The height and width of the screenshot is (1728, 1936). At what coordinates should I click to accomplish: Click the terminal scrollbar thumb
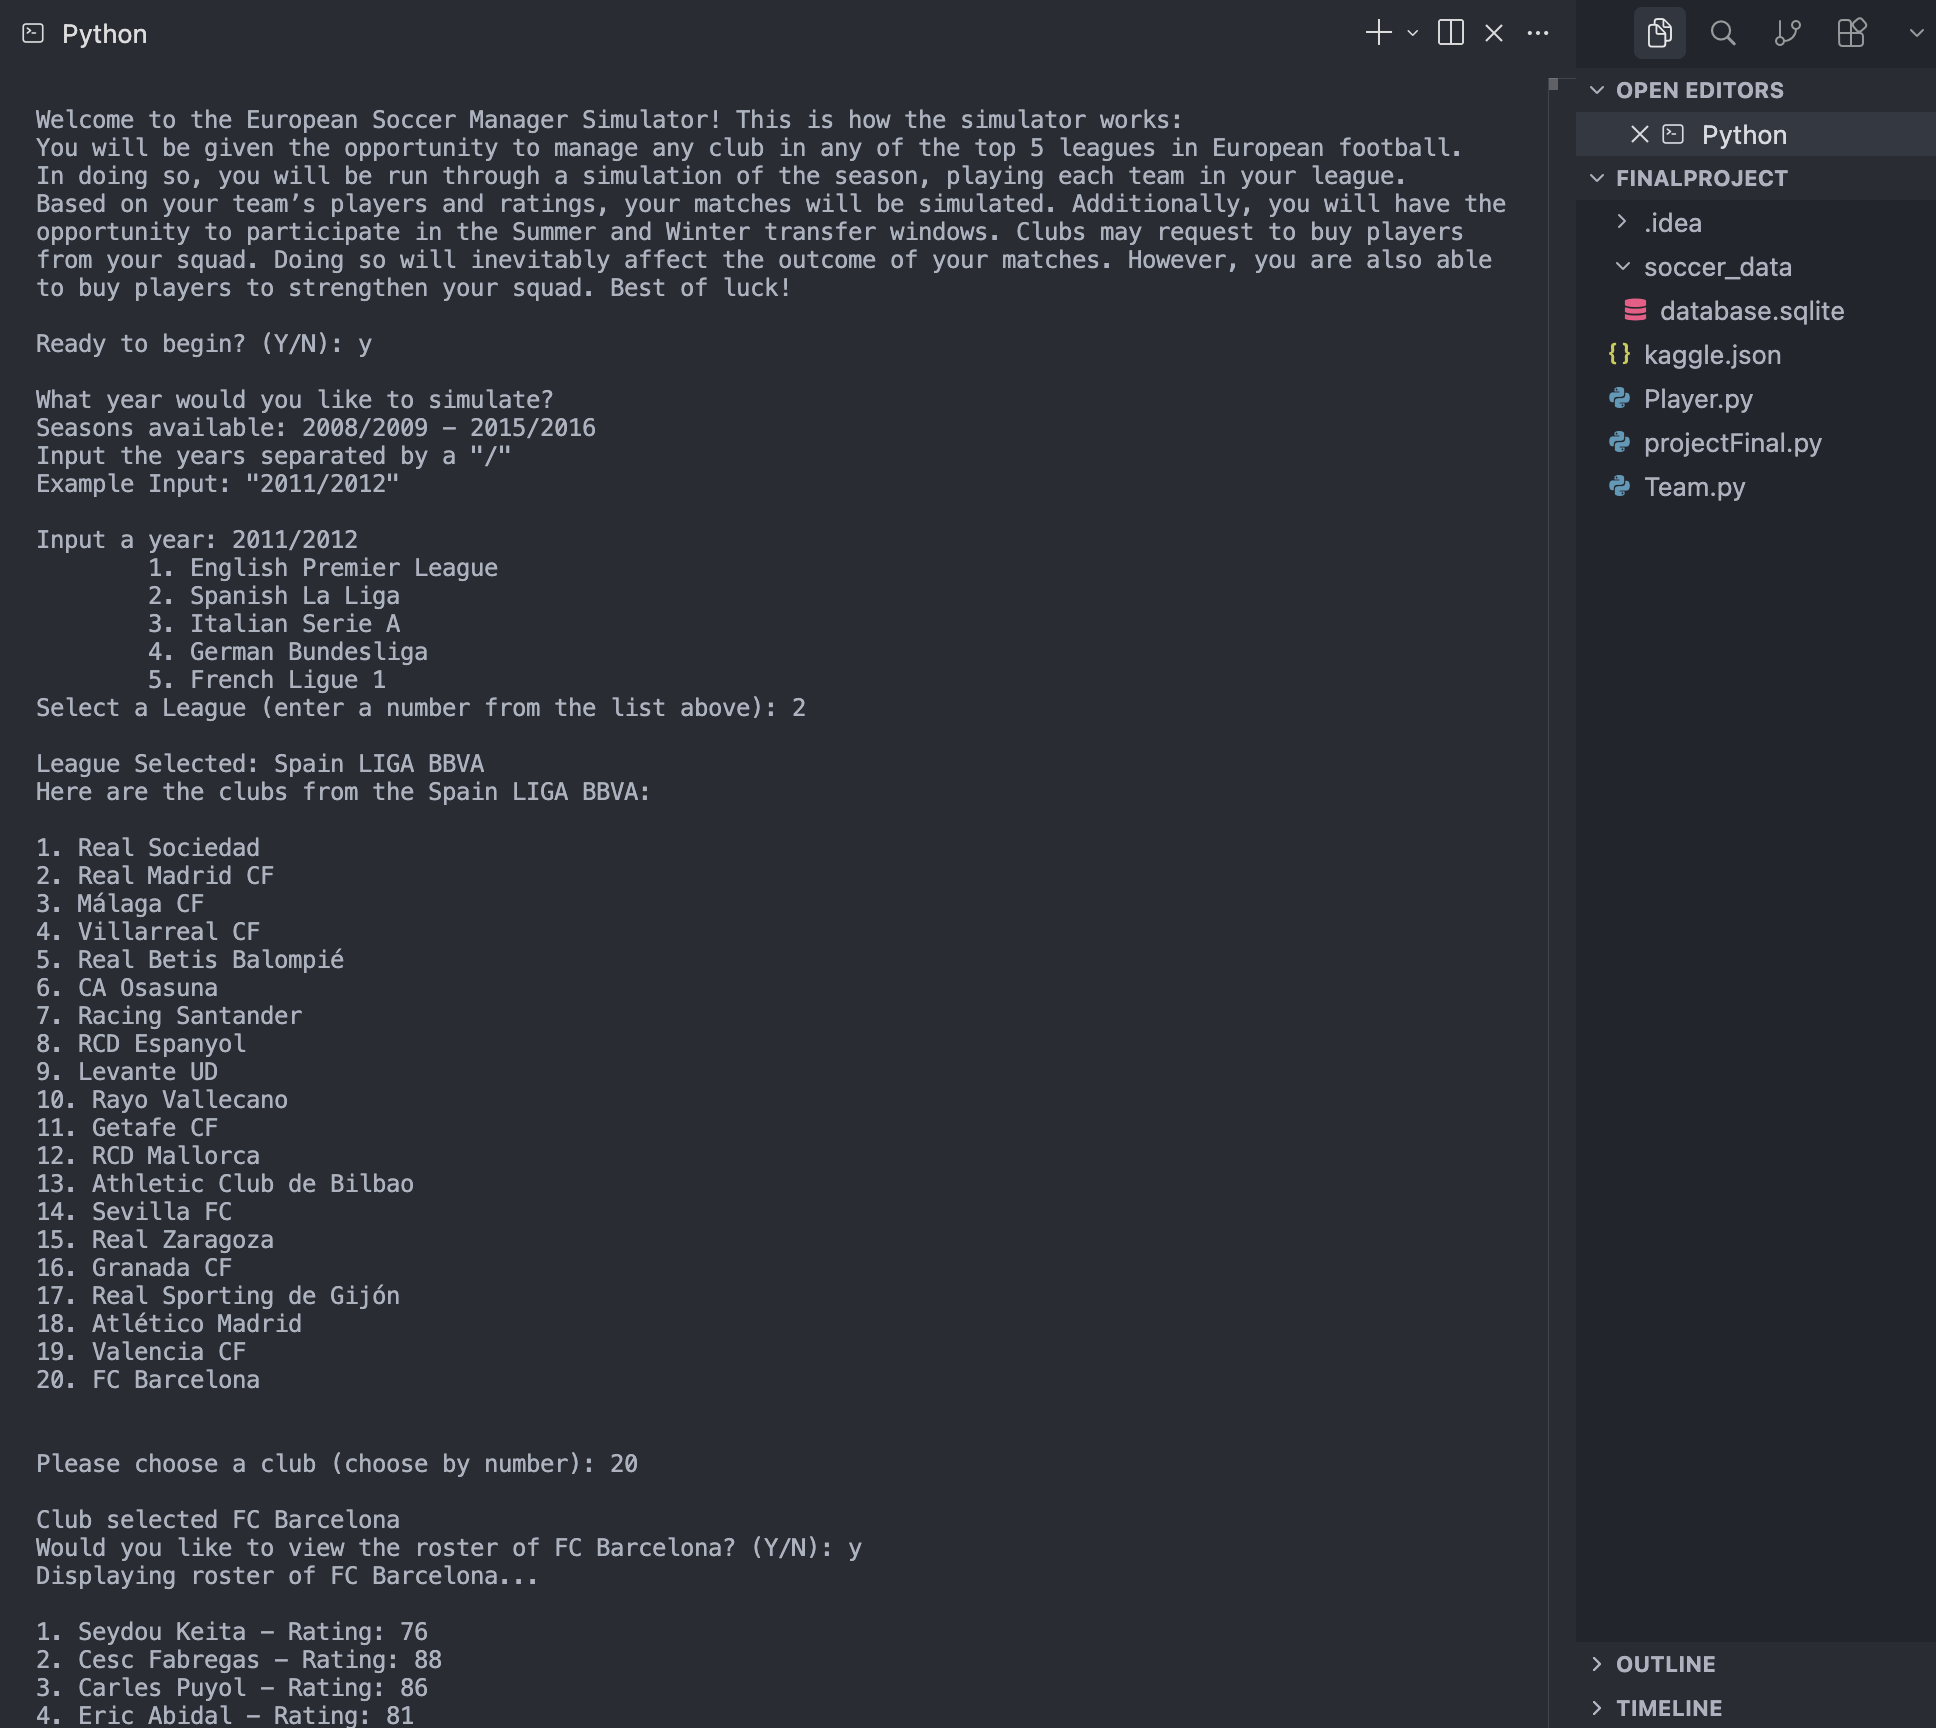tap(1553, 84)
